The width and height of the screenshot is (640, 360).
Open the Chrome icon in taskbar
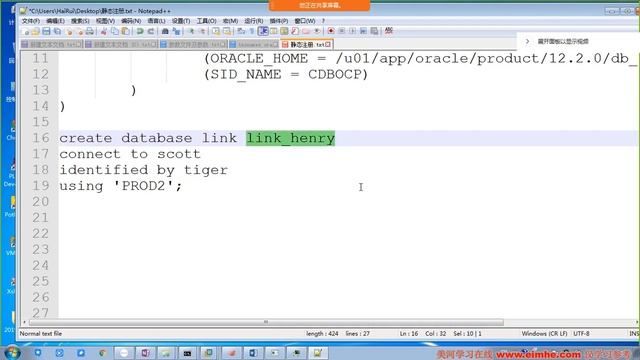102,353
